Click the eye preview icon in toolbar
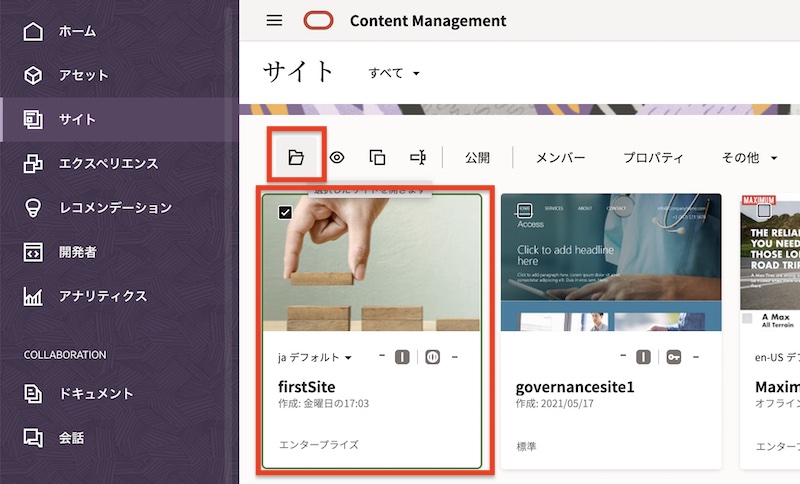 [337, 157]
